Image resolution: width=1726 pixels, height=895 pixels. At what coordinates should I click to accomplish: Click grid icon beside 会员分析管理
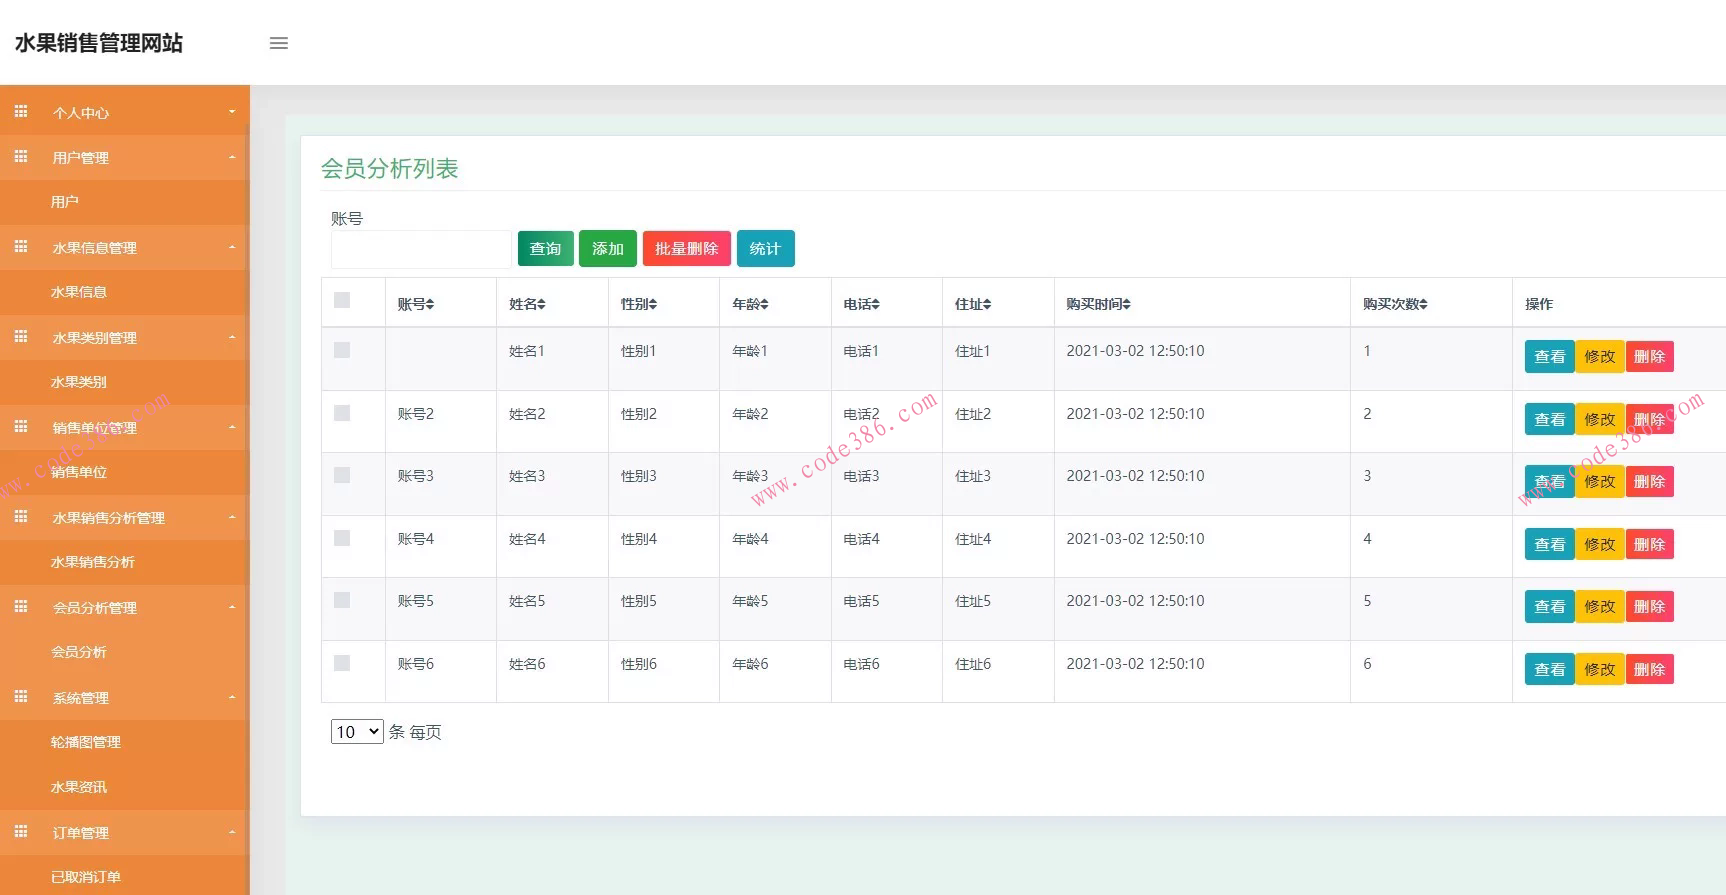pos(21,607)
